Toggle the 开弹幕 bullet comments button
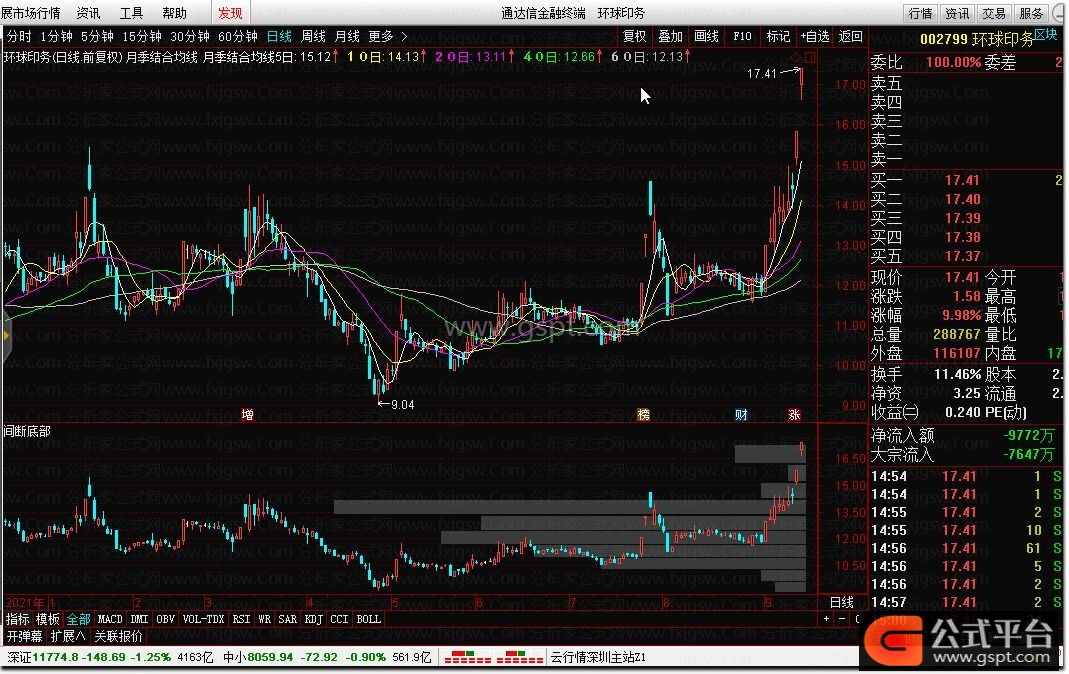This screenshot has width=1069, height=674. click(x=25, y=637)
